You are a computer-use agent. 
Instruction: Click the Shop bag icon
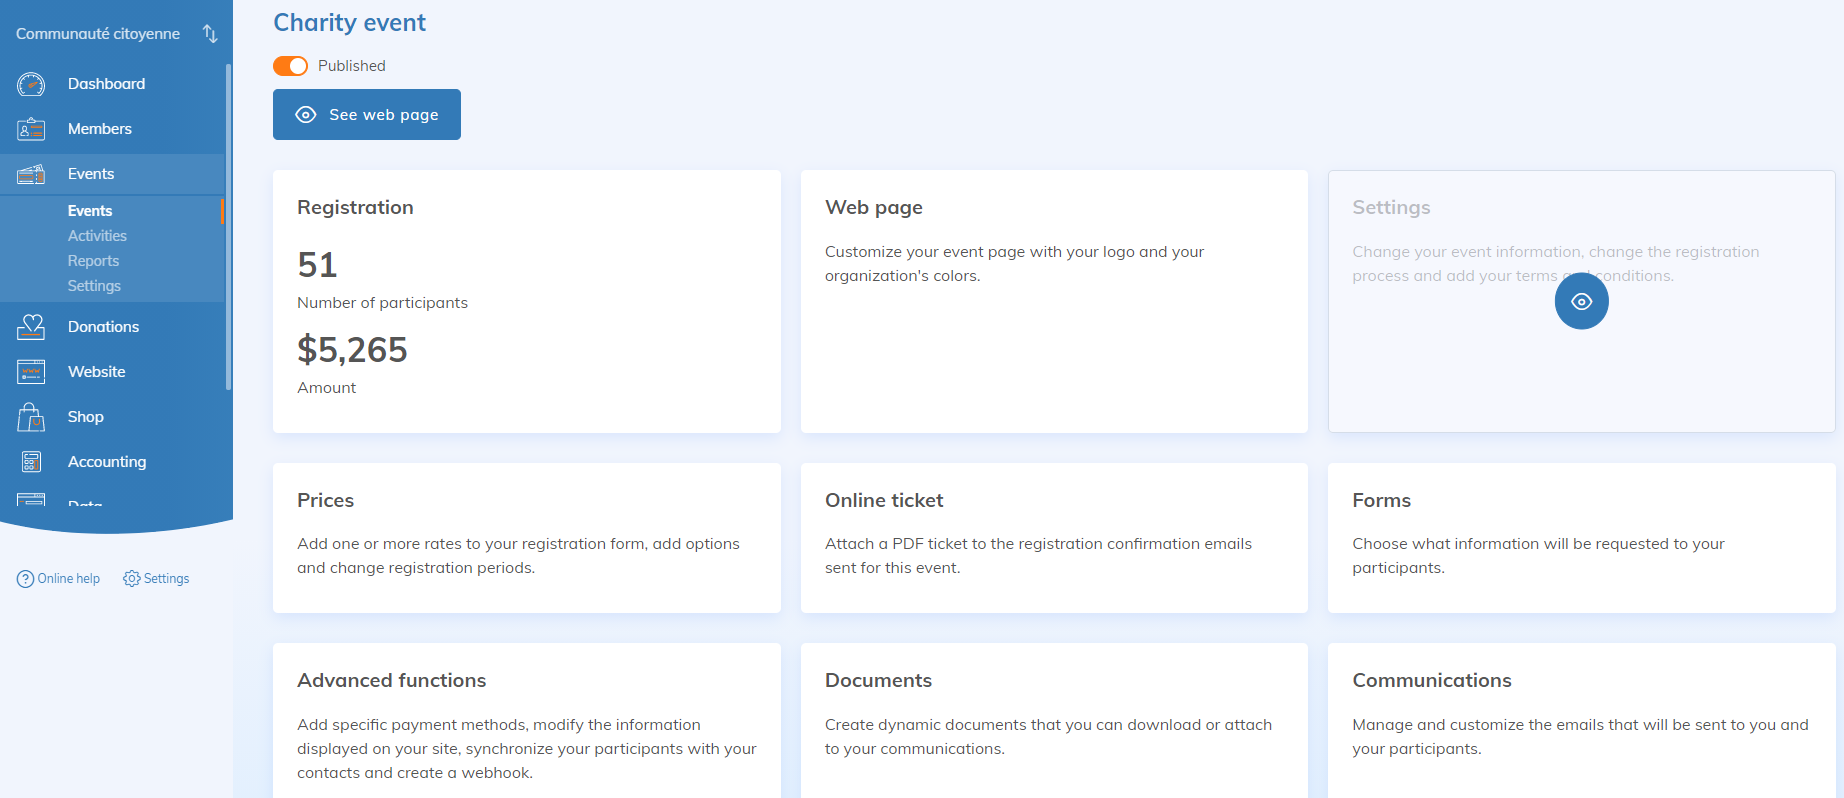tap(31, 417)
